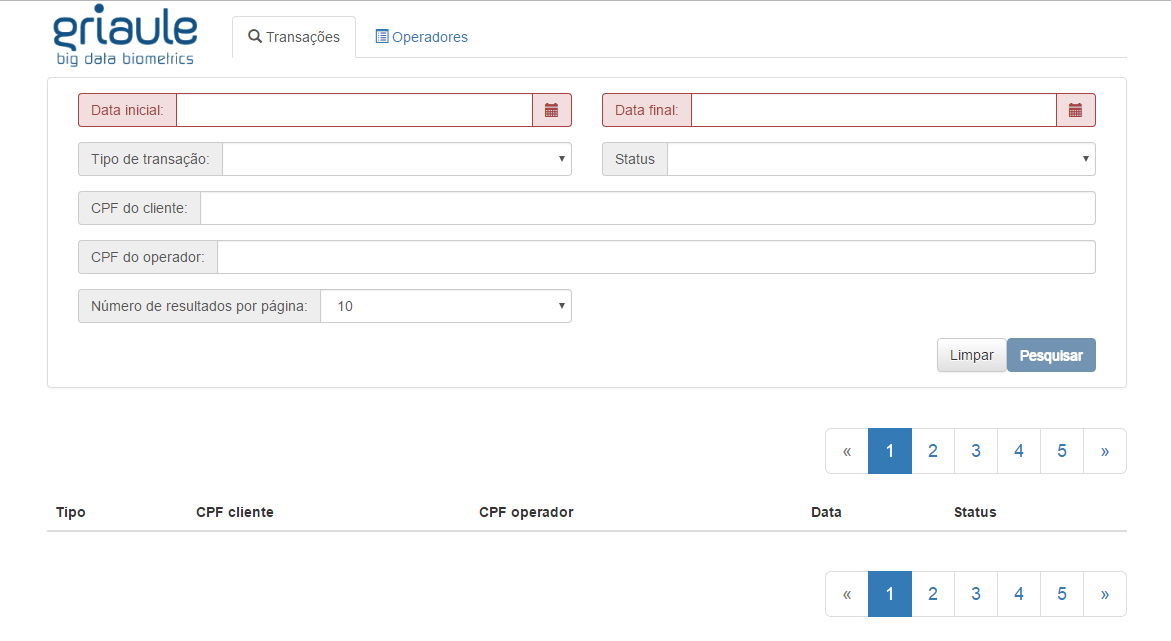1171x641 pixels.
Task: Select the CPF do operador input field
Action: (656, 257)
